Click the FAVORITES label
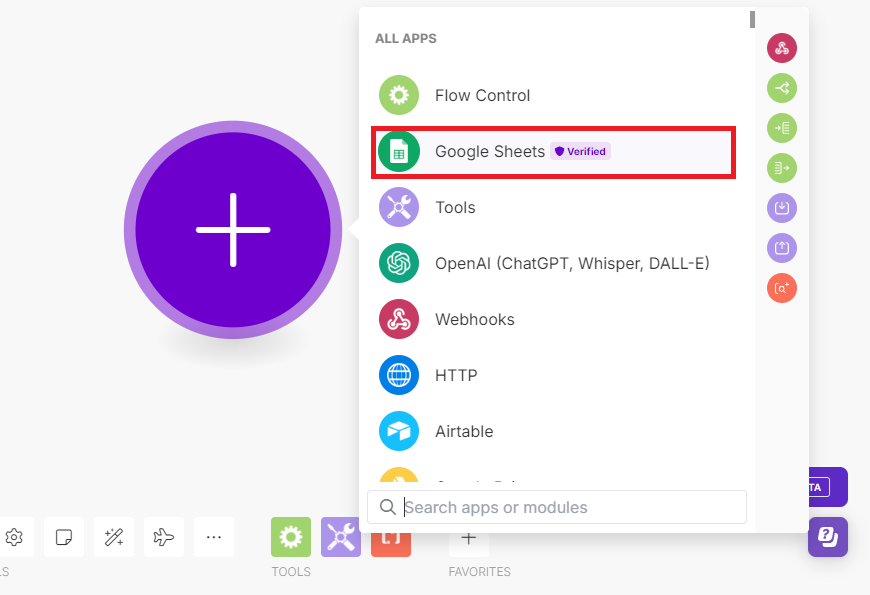The image size is (870, 595). (x=479, y=572)
